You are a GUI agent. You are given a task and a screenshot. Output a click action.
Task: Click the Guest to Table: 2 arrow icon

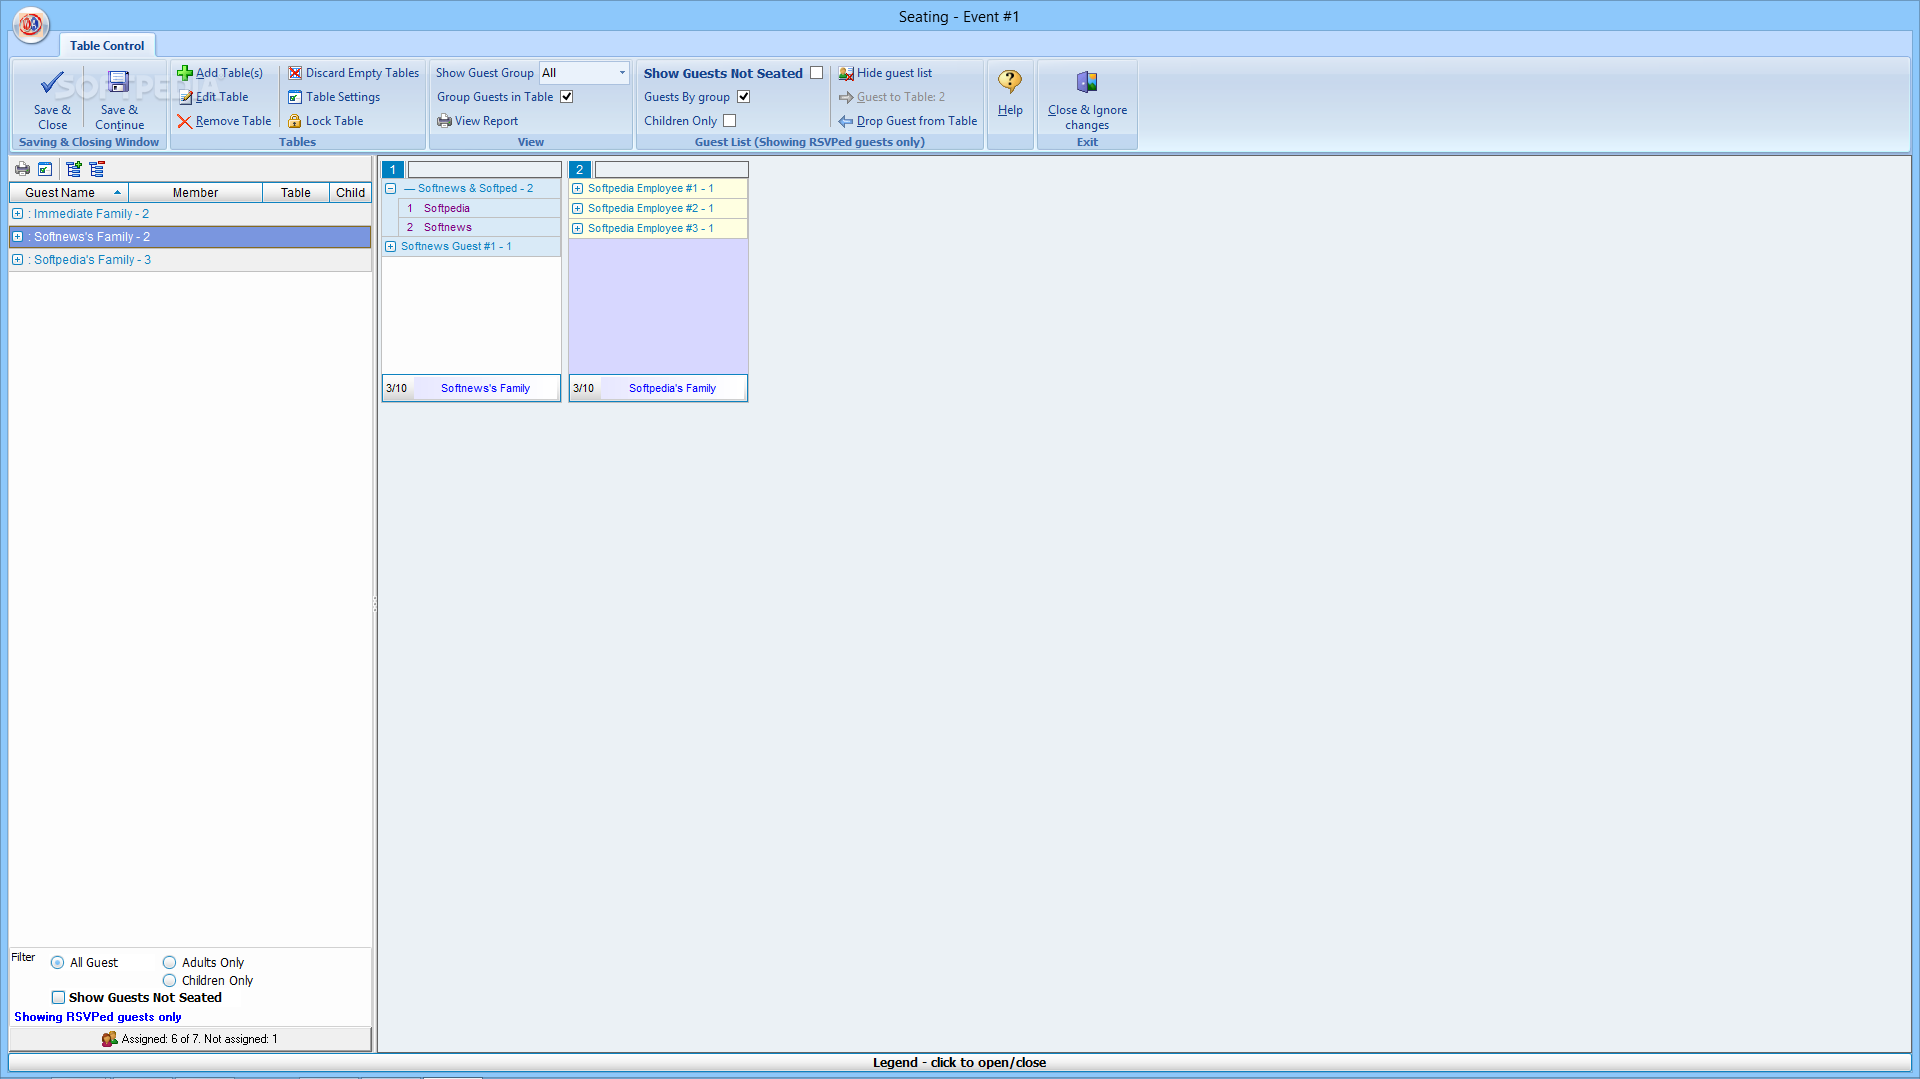tap(846, 97)
